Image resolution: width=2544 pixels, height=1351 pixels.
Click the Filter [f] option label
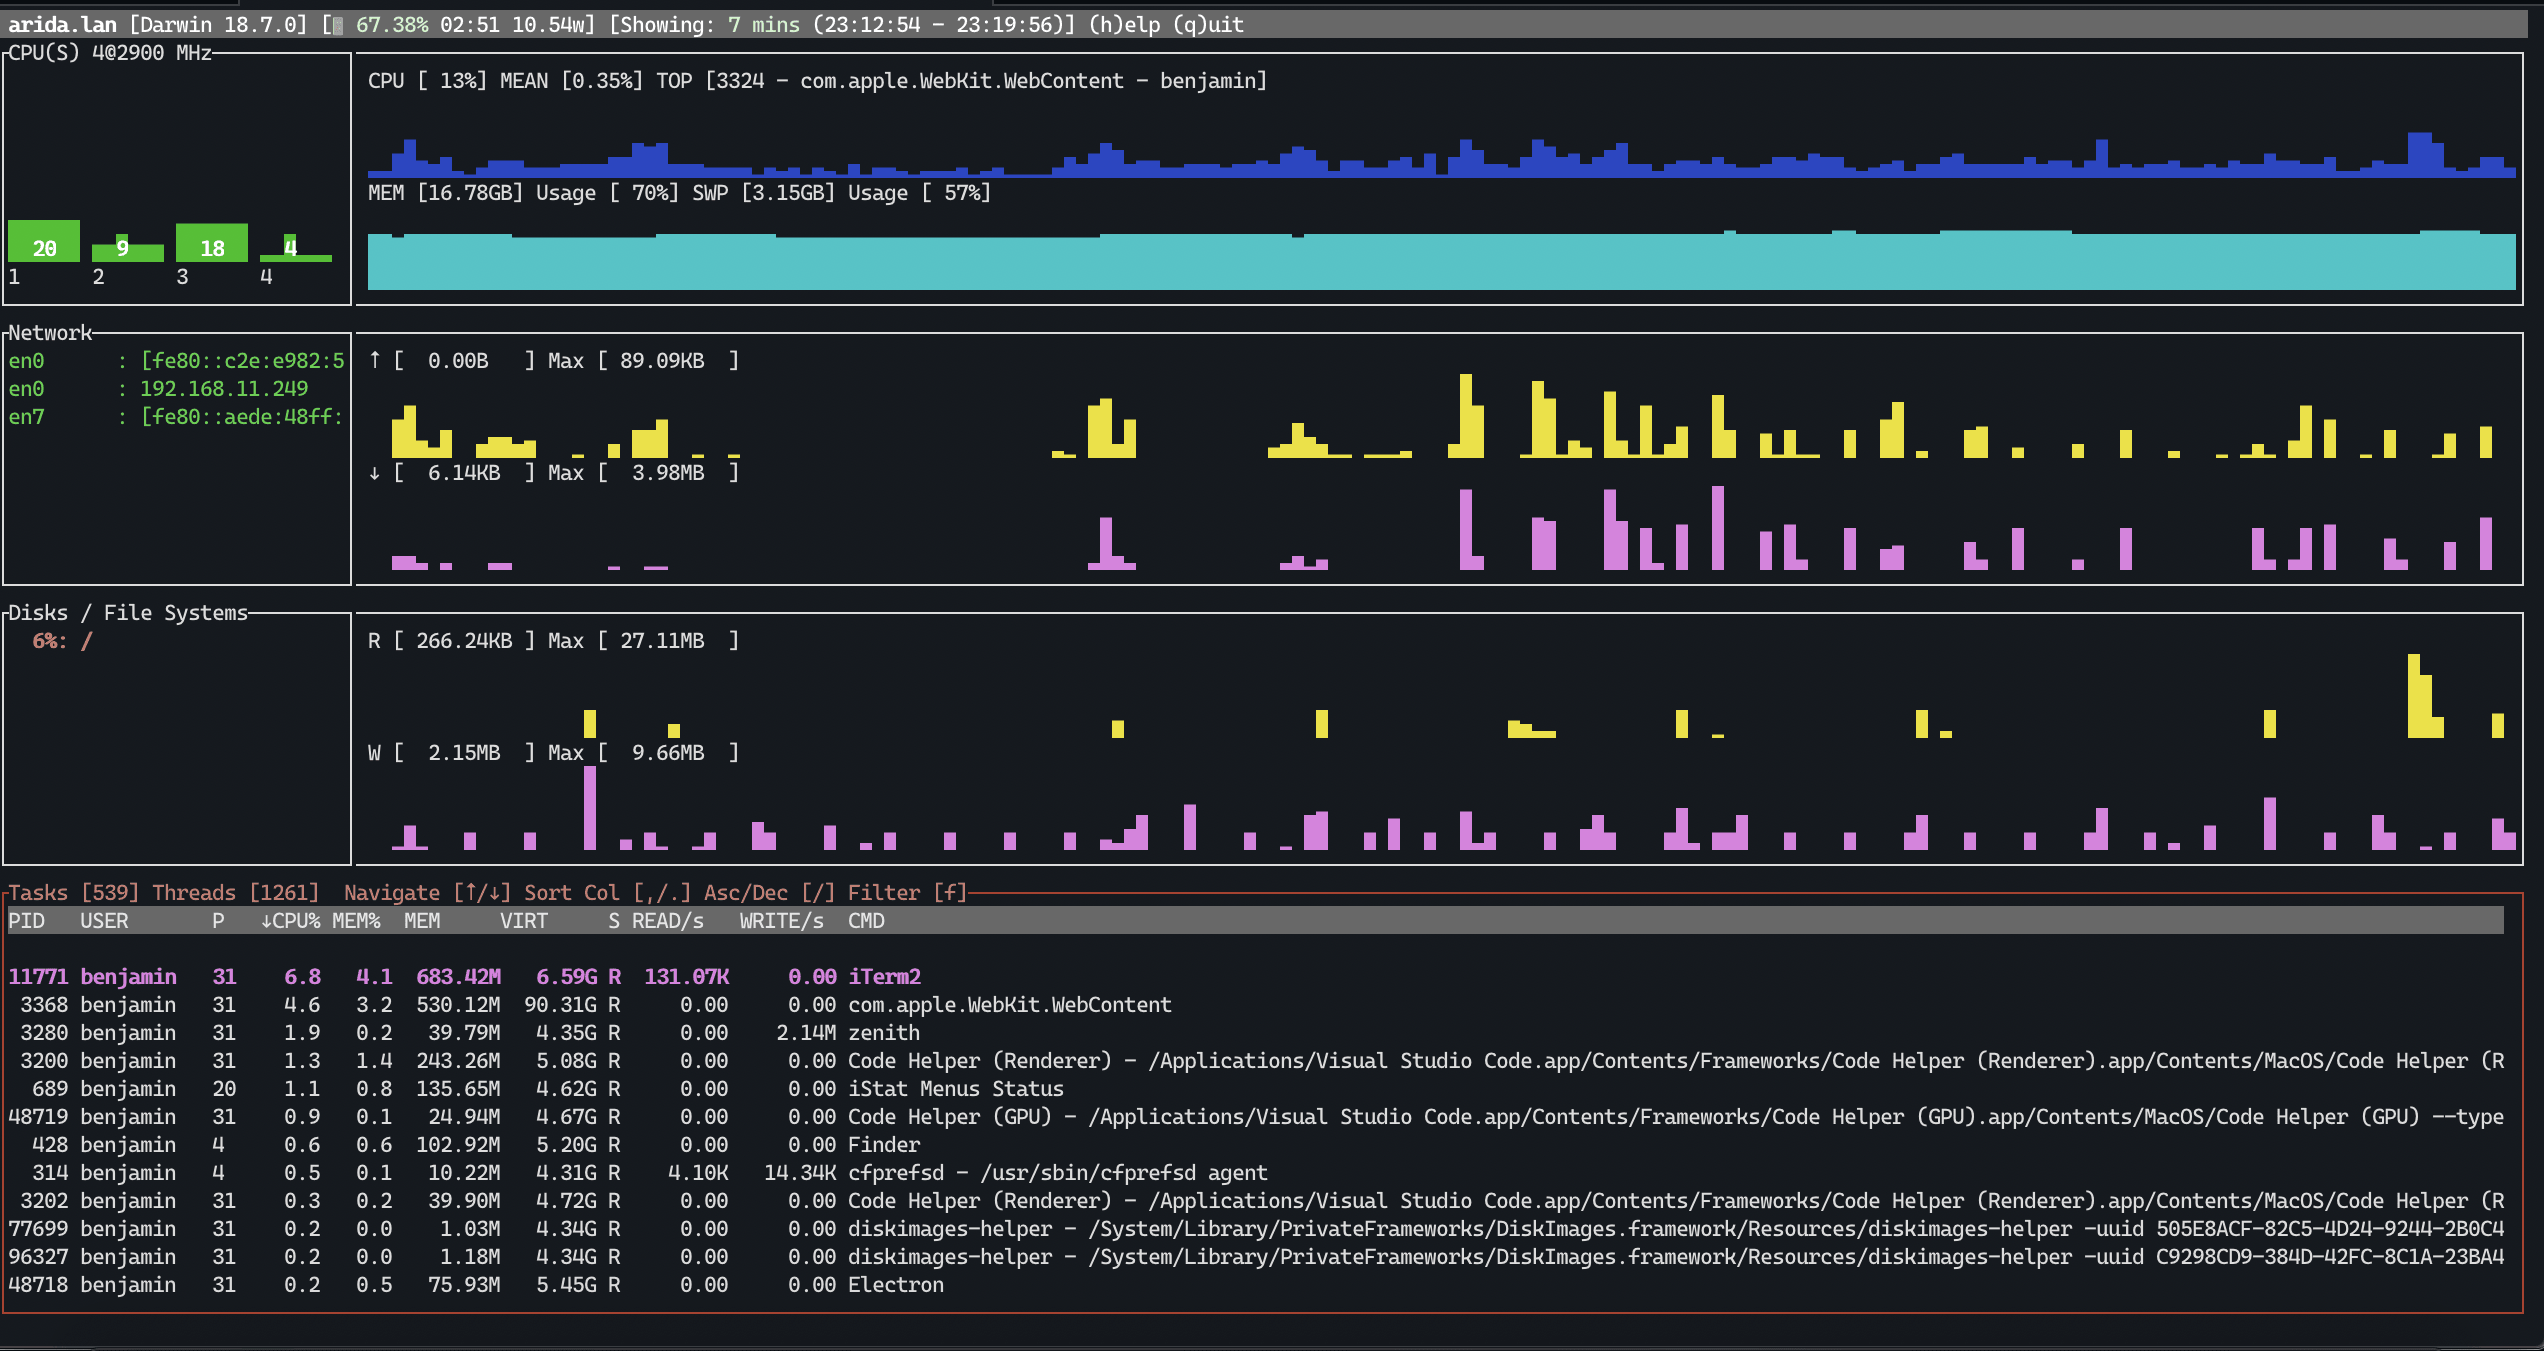[908, 892]
